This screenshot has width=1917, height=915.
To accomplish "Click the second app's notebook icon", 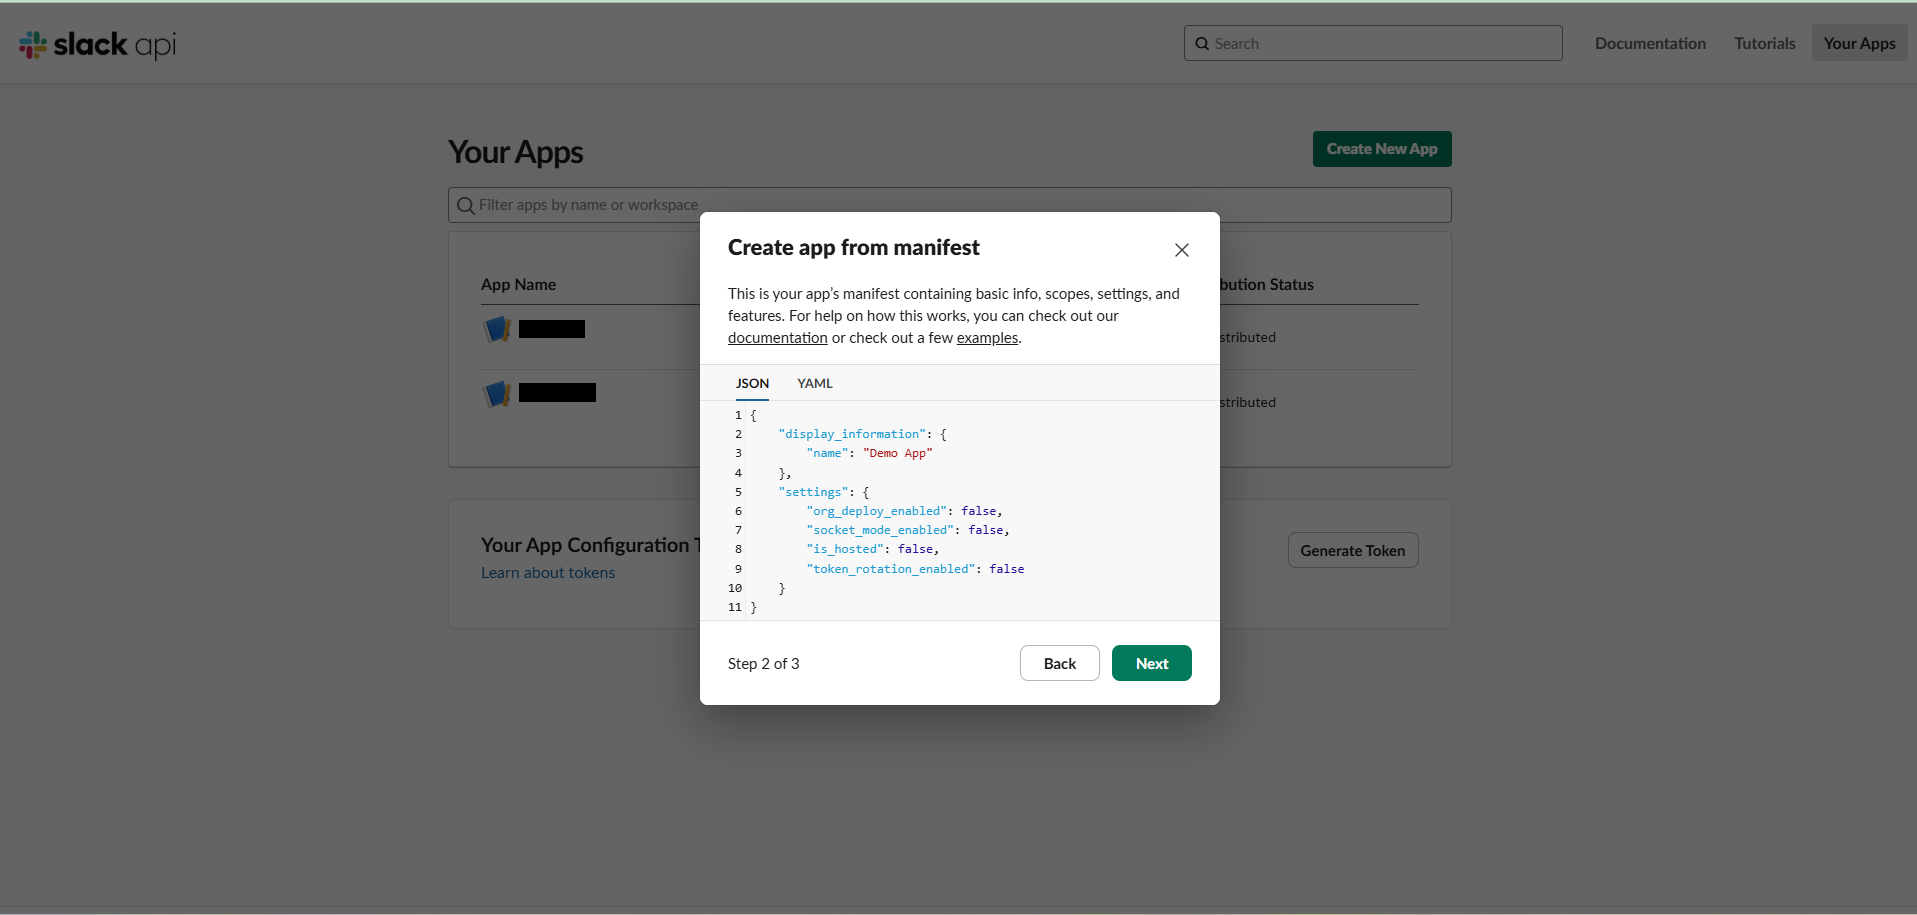I will pyautogui.click(x=497, y=393).
